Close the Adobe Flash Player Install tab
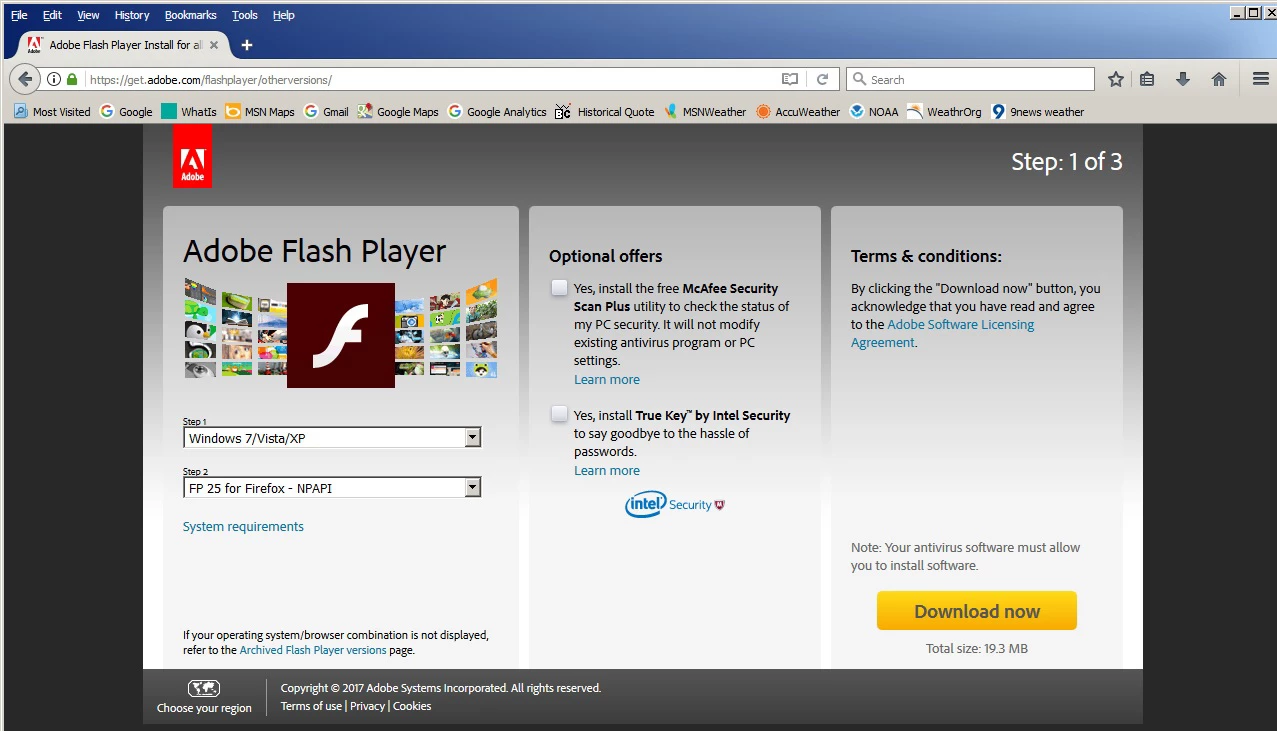The image size is (1277, 731). 214,45
